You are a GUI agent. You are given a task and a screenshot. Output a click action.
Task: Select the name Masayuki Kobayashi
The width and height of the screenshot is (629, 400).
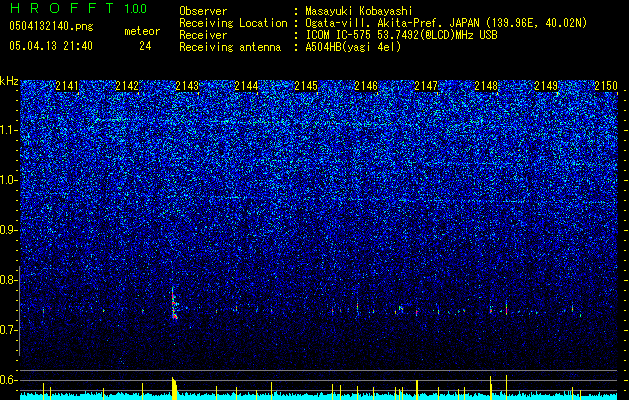[359, 11]
